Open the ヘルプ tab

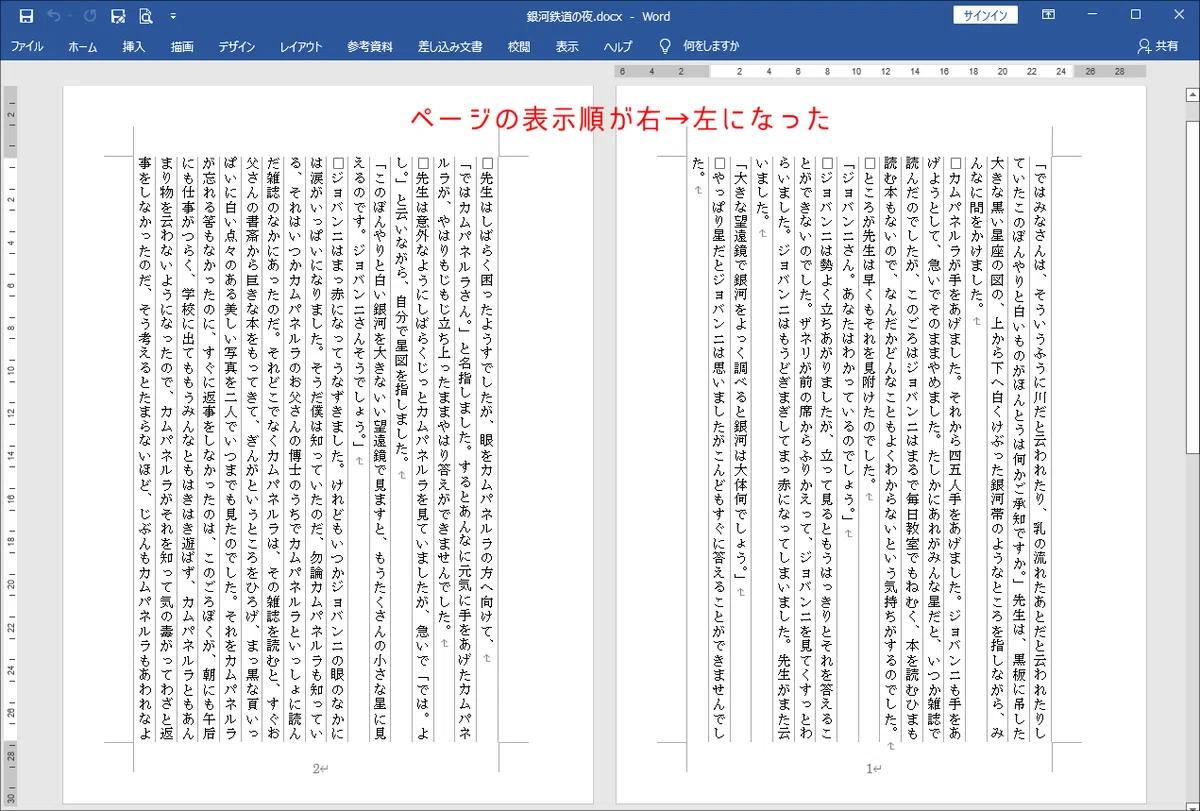(x=618, y=47)
